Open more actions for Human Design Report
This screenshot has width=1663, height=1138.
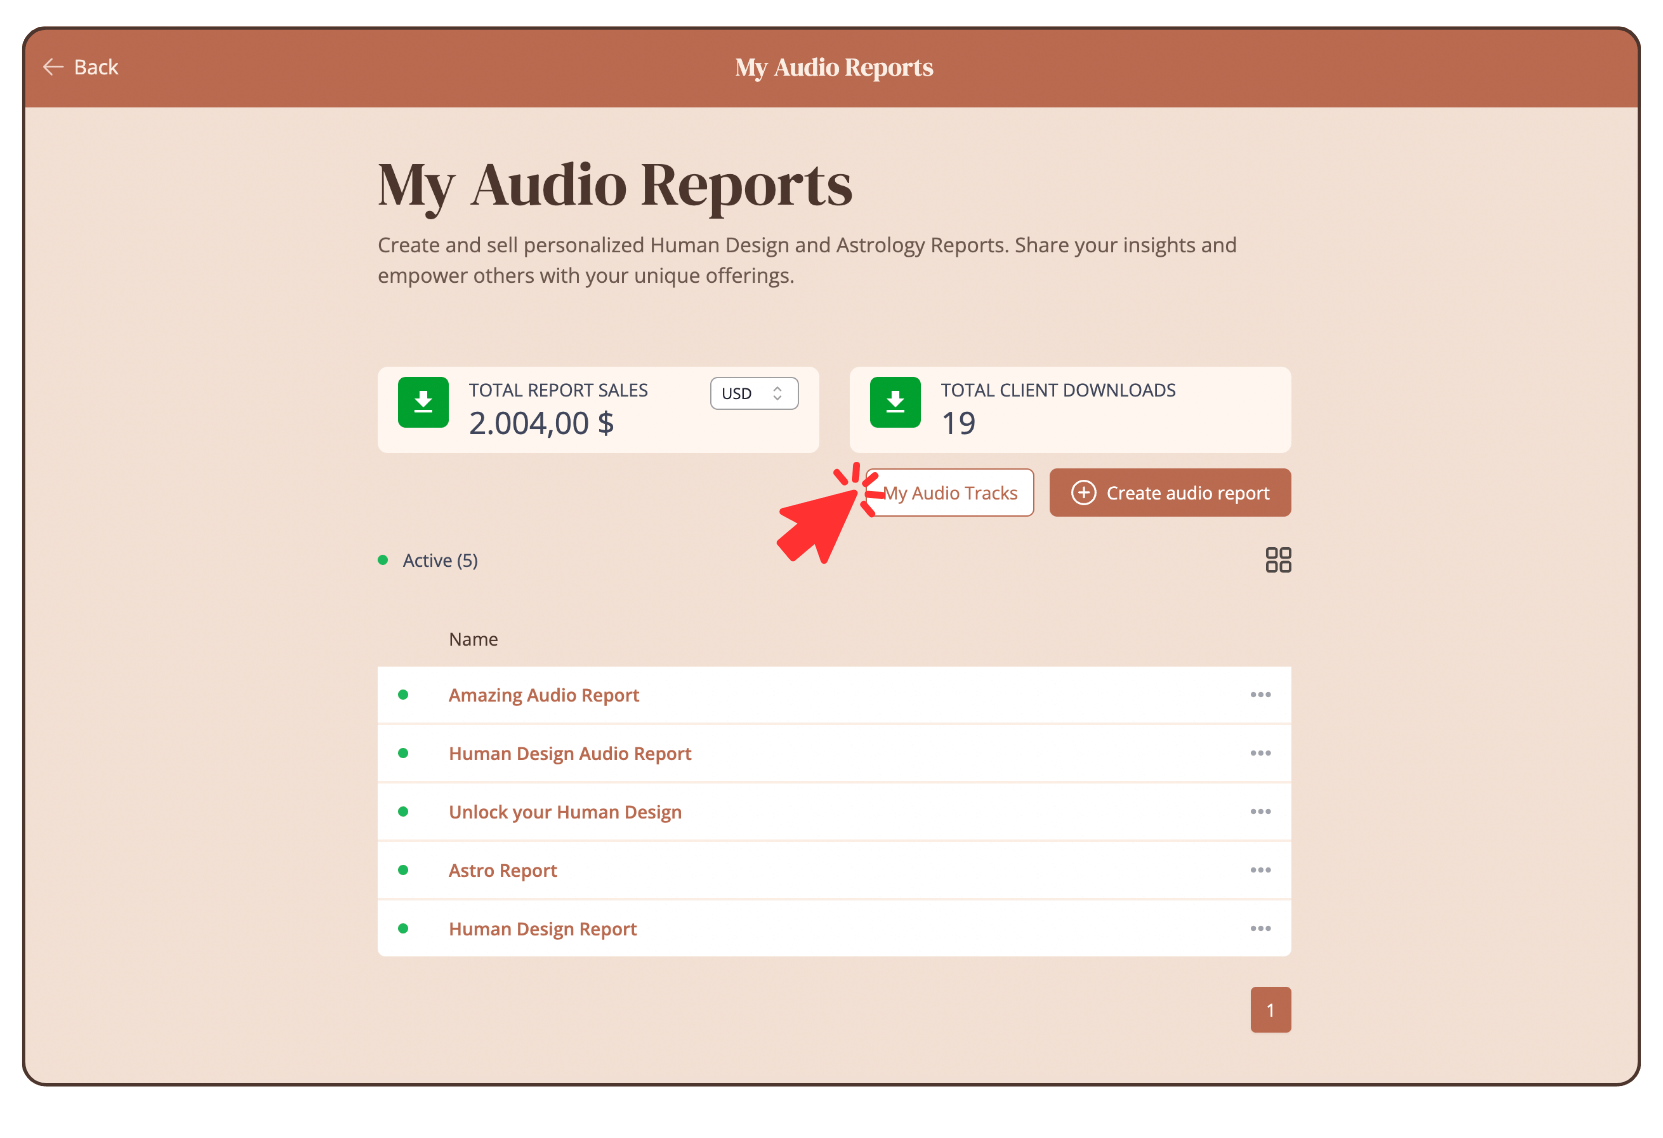[1260, 929]
